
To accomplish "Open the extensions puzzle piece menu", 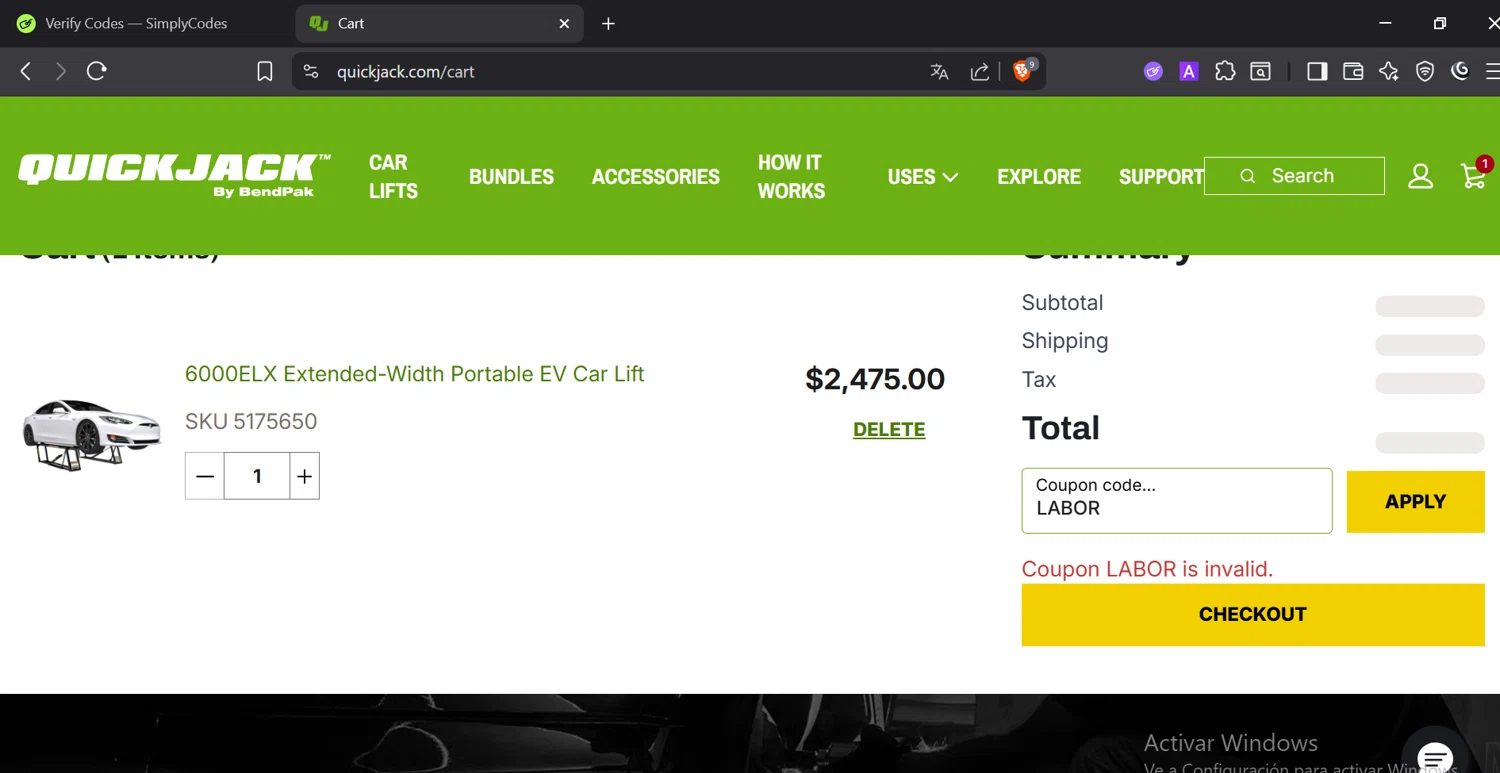I will (x=1225, y=71).
